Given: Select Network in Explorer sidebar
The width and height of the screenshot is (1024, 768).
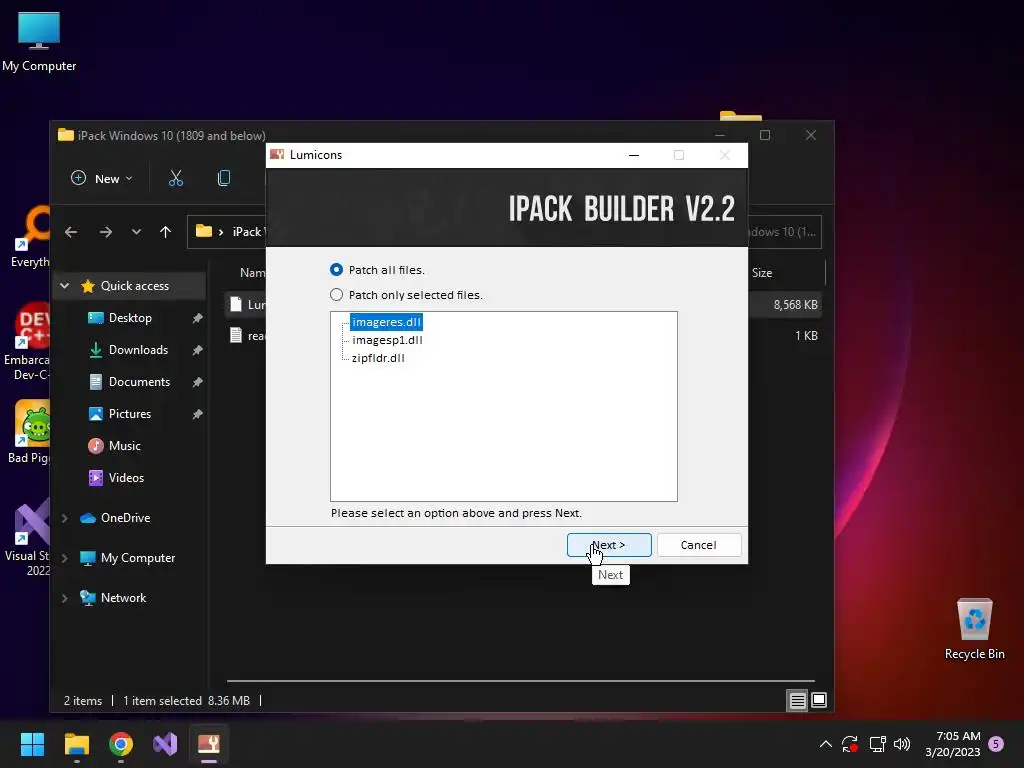Looking at the screenshot, I should tap(123, 598).
